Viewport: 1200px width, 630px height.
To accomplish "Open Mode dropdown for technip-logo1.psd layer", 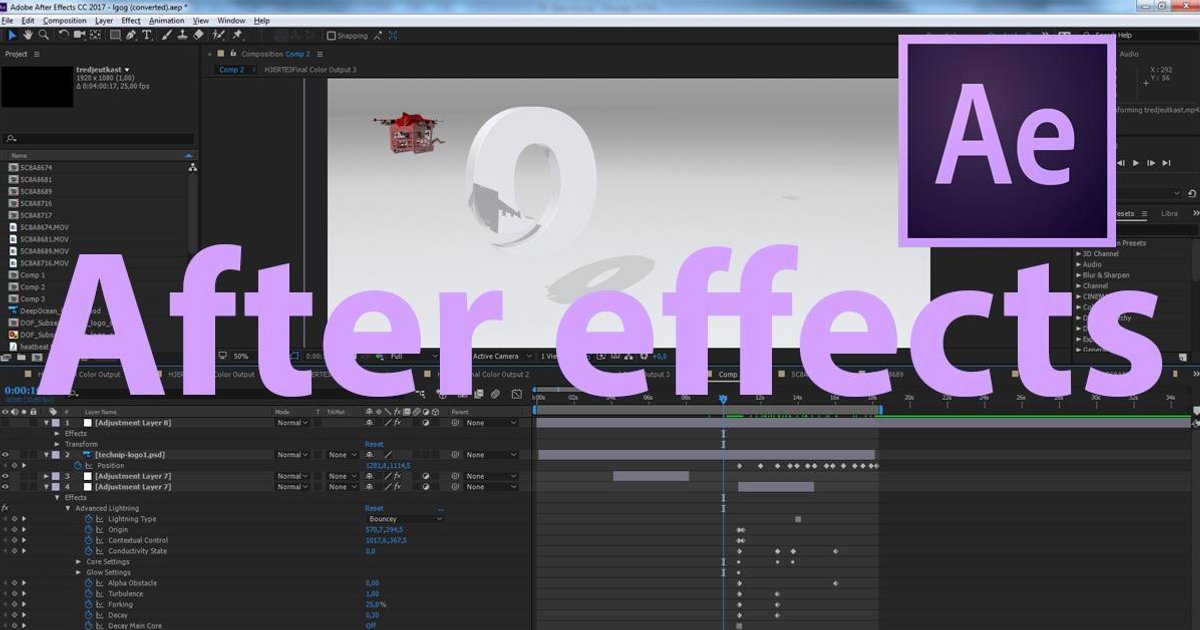I will [293, 455].
